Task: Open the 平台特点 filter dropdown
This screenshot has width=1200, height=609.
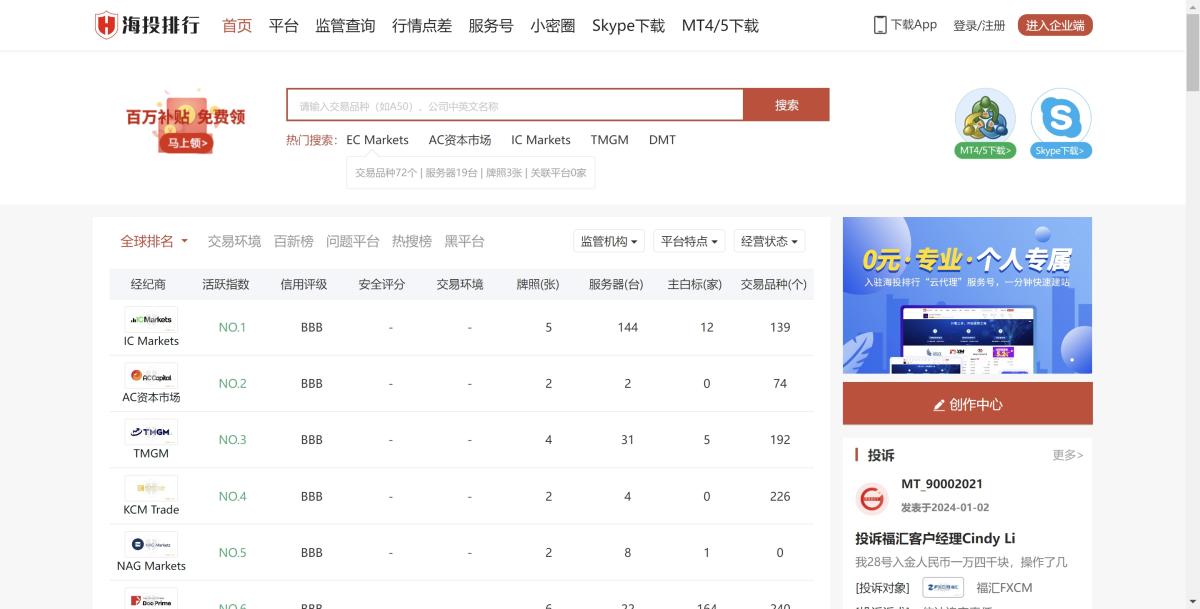Action: coord(688,240)
